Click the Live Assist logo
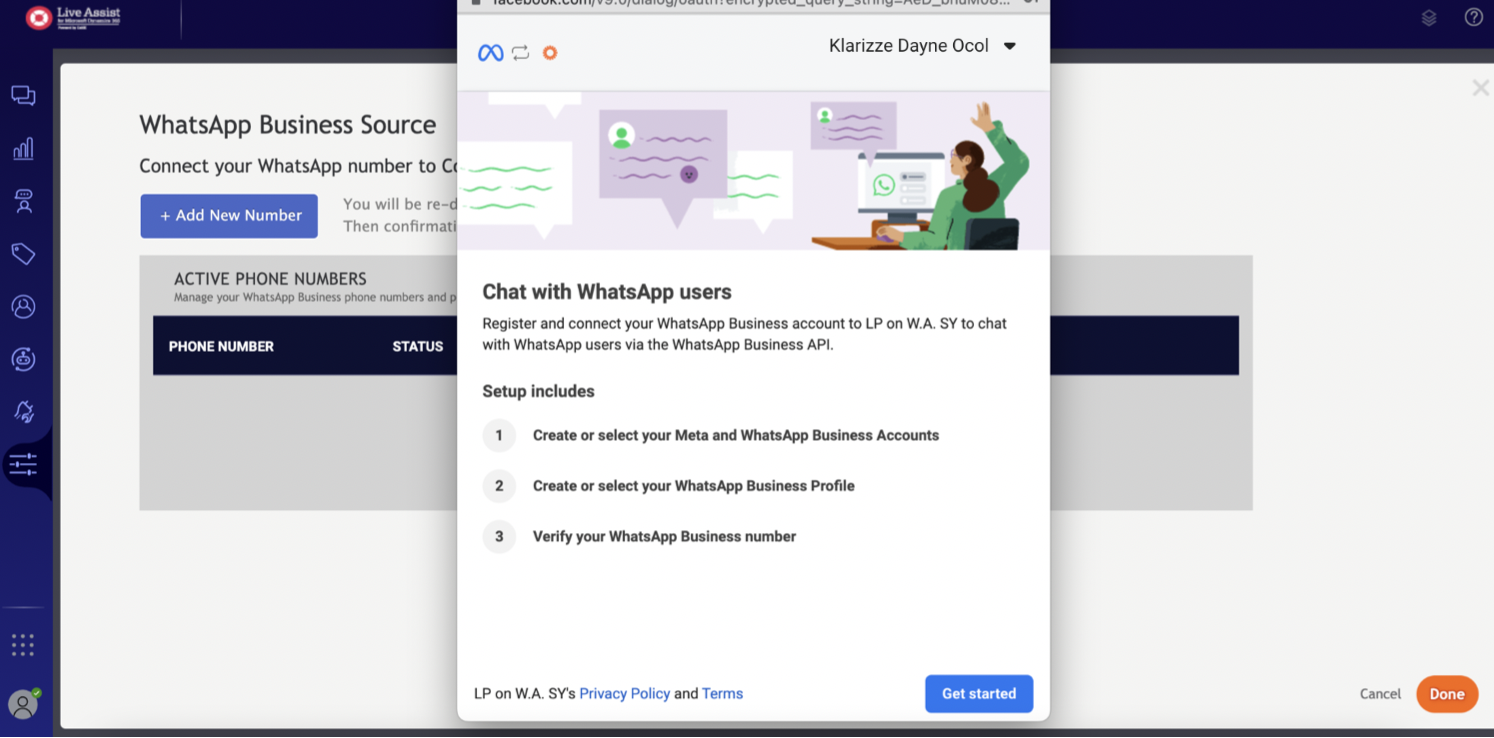 point(73,17)
